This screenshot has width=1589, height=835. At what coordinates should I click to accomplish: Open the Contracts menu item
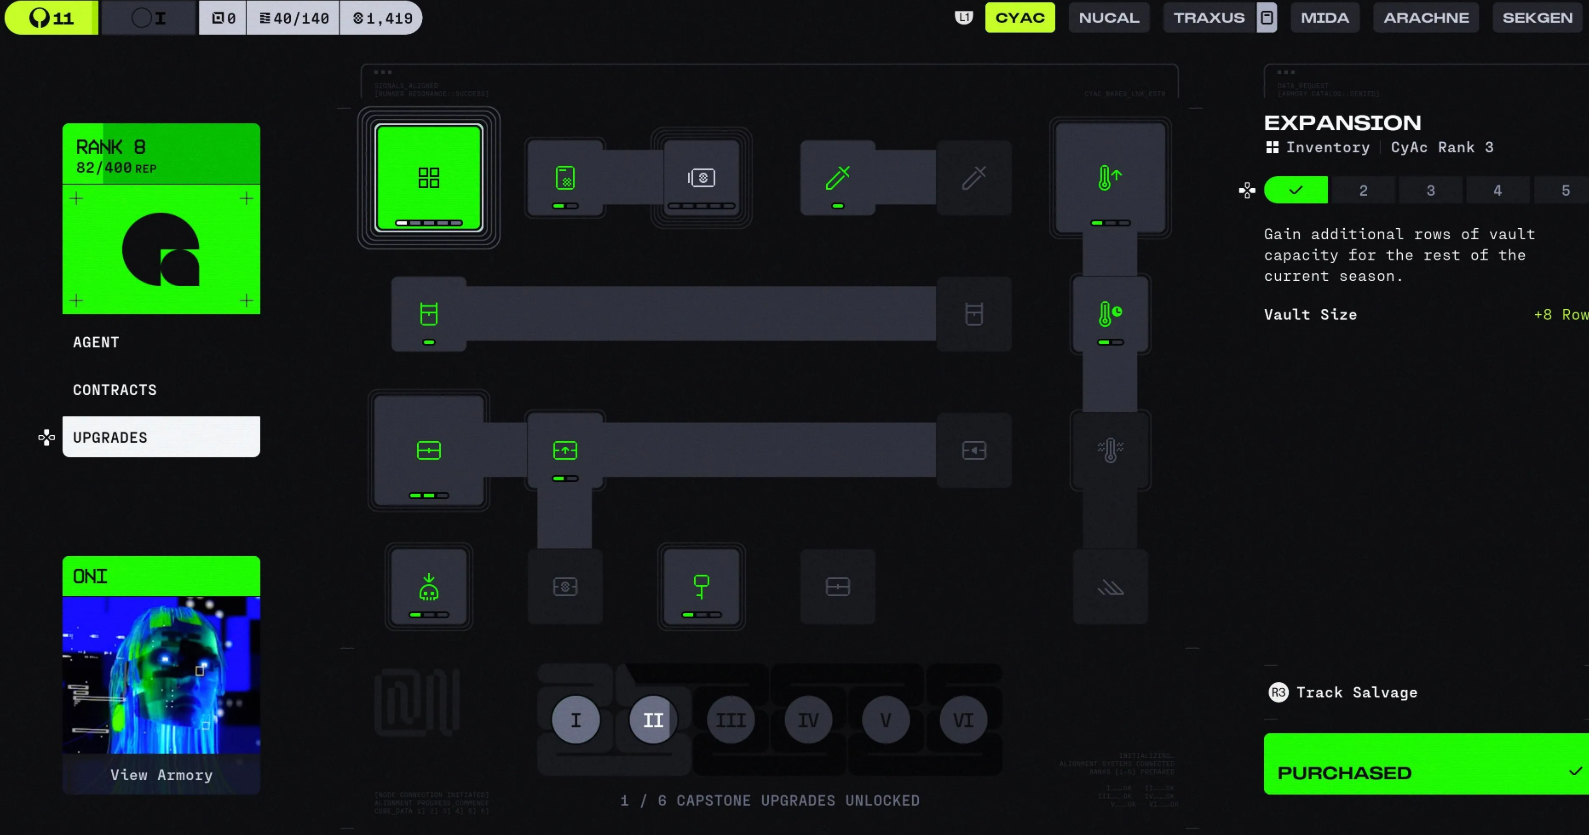click(115, 390)
